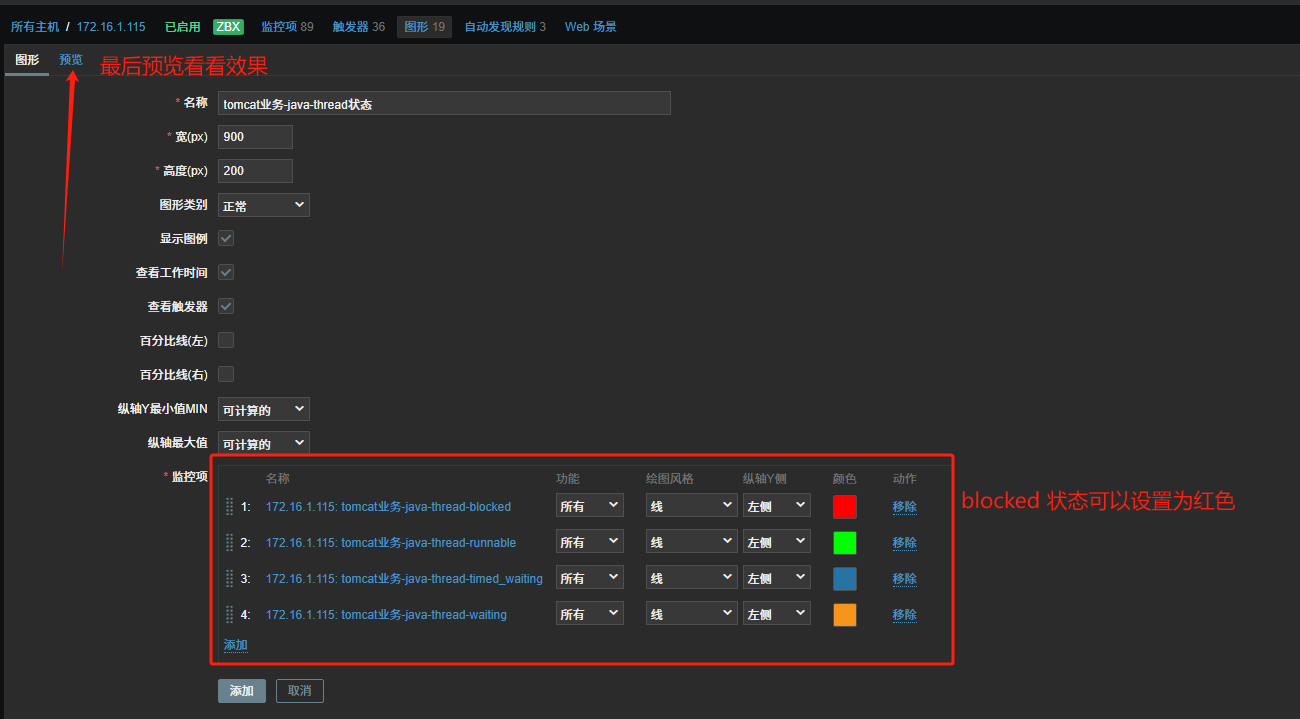This screenshot has height=719, width=1300.
Task: Remove the java-thread-runnable item via 移除
Action: coord(904,542)
